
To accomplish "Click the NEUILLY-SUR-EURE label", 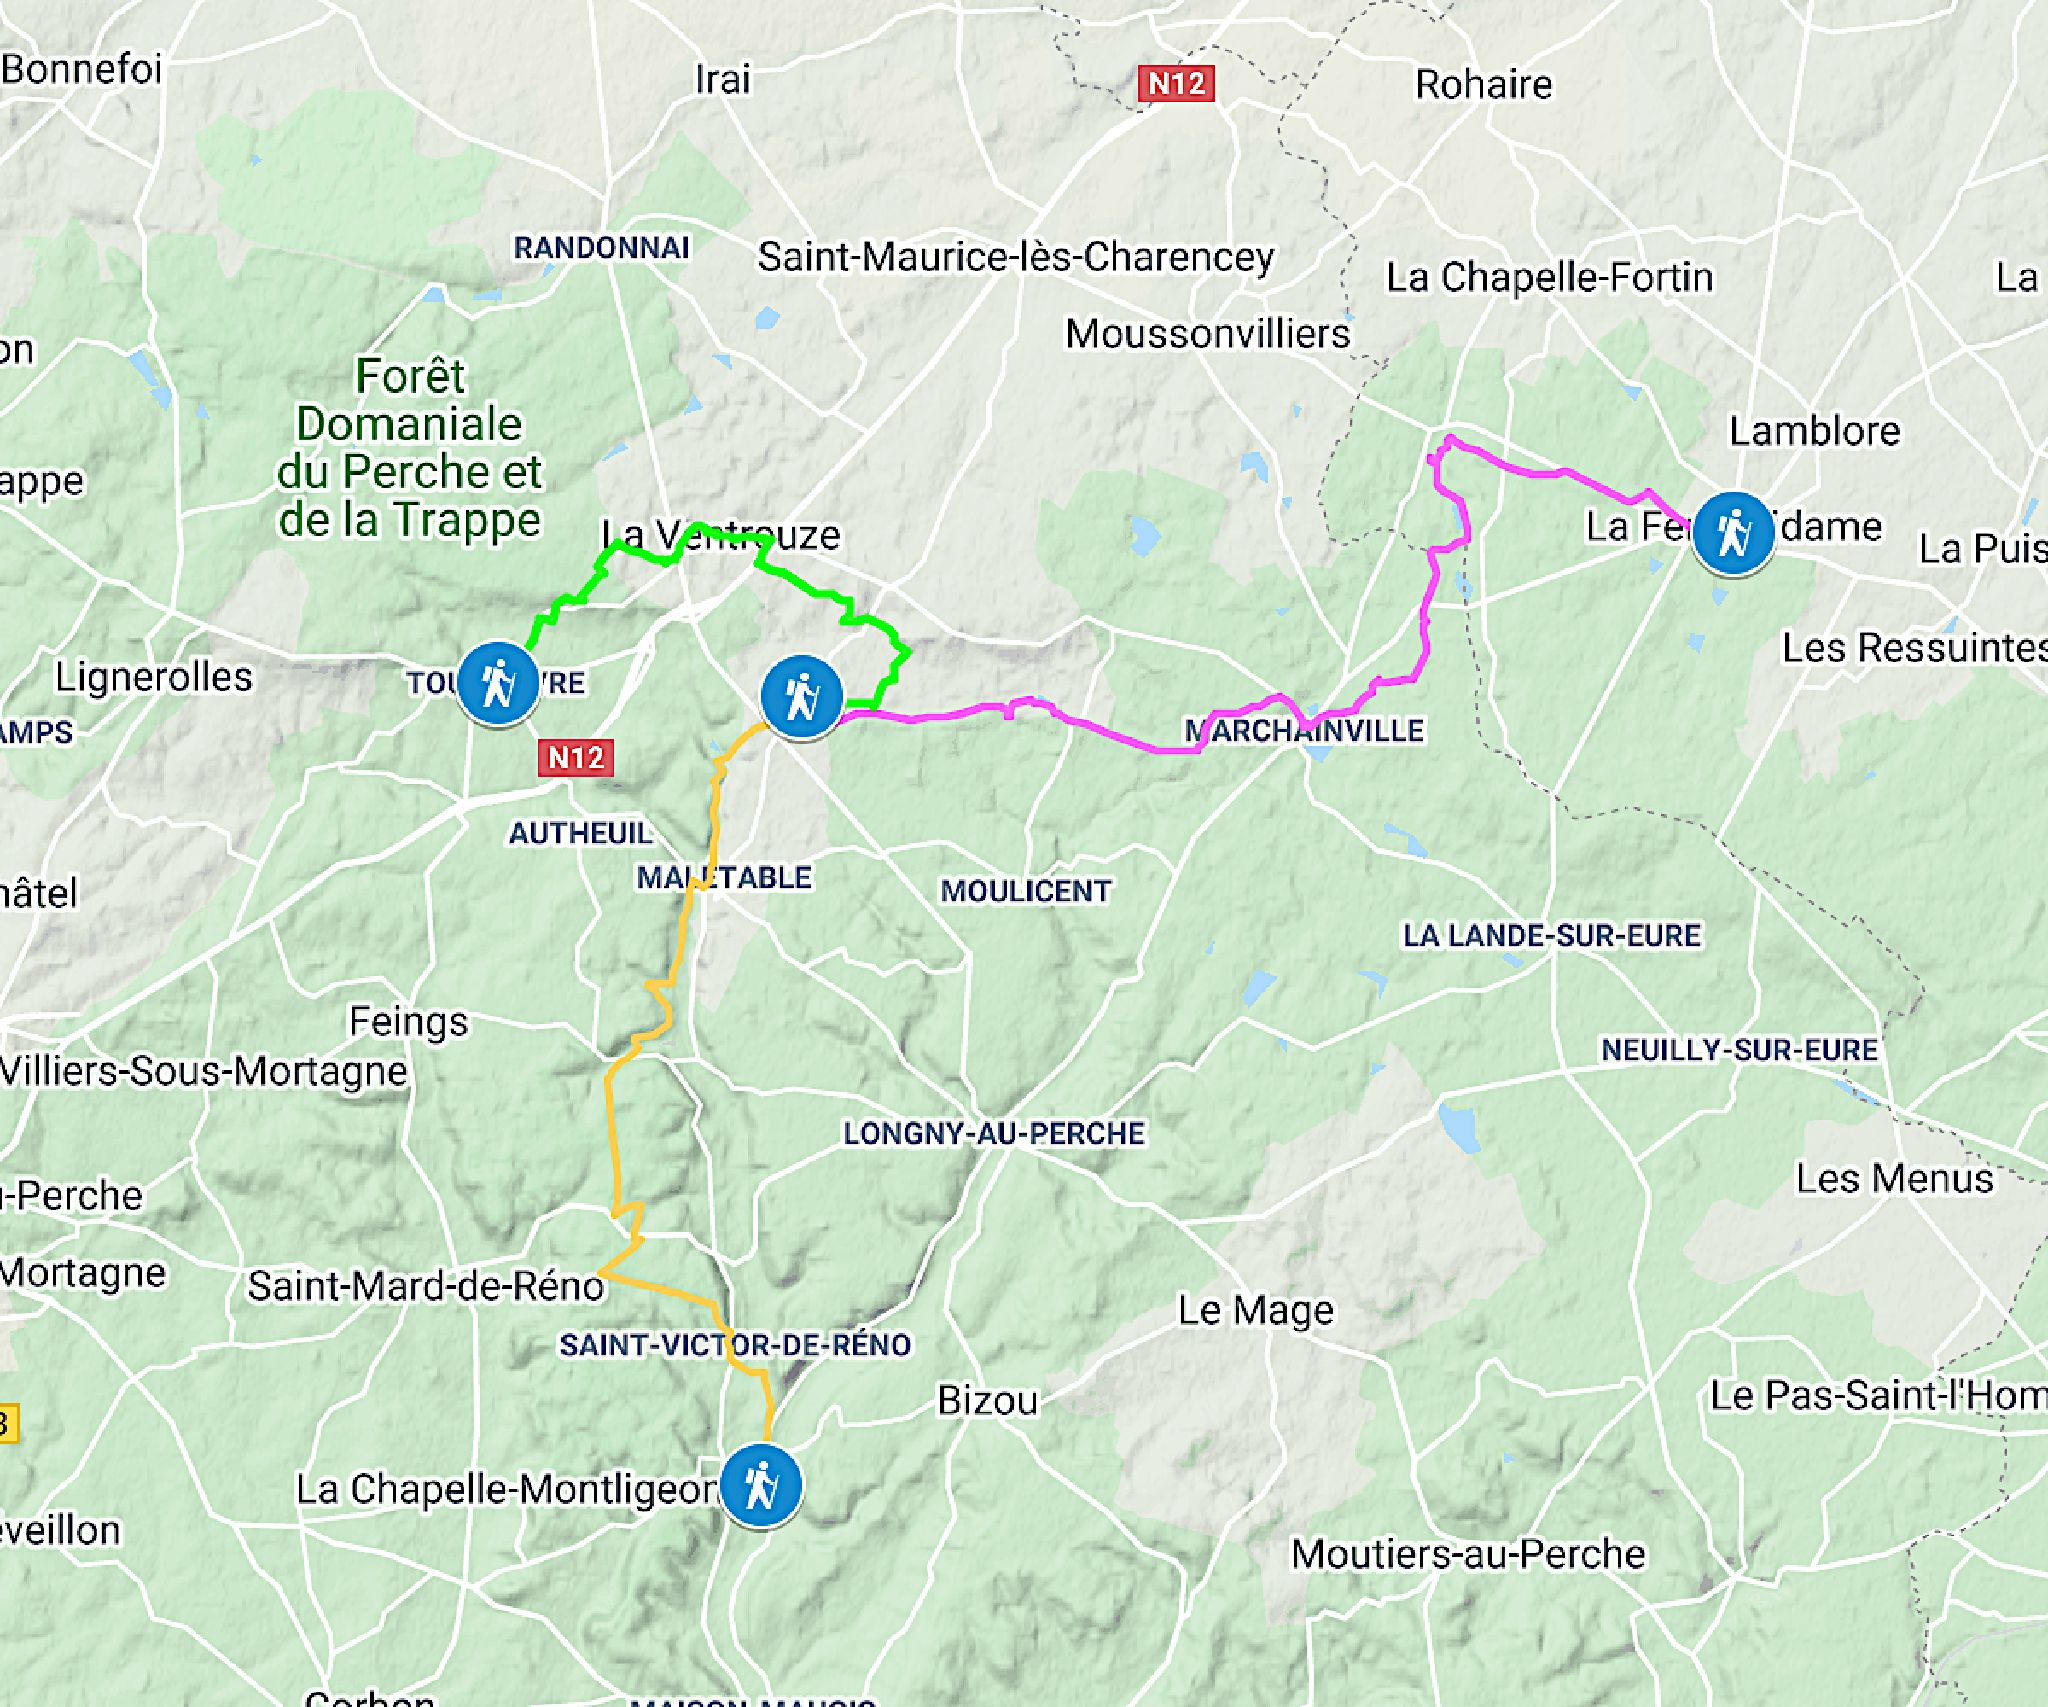I will coord(1739,1050).
